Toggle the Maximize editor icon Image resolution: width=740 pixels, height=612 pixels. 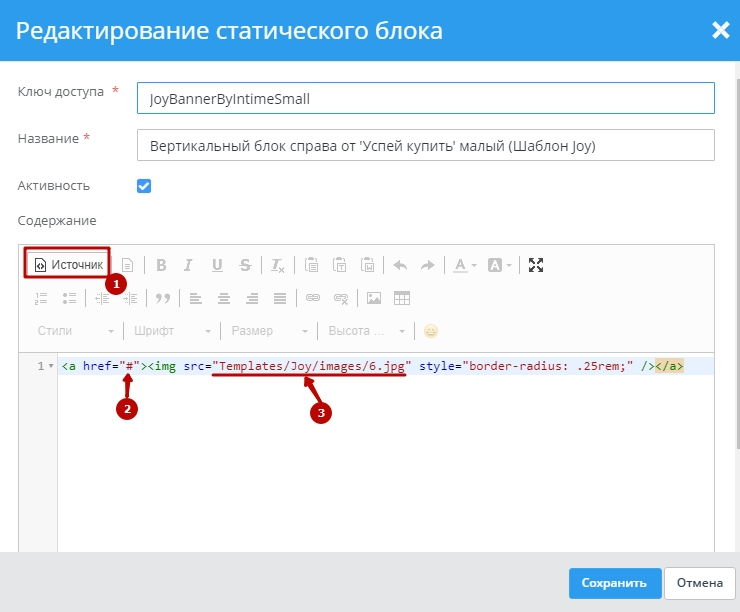536,265
